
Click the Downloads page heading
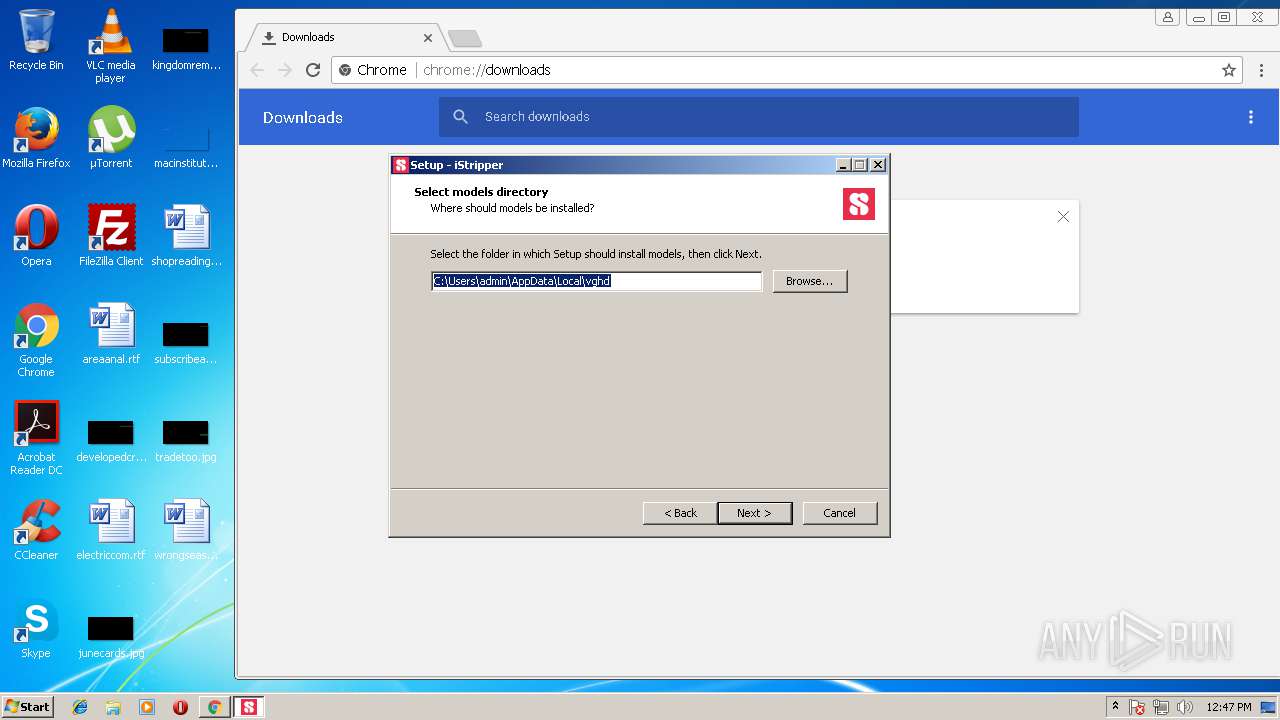(303, 117)
